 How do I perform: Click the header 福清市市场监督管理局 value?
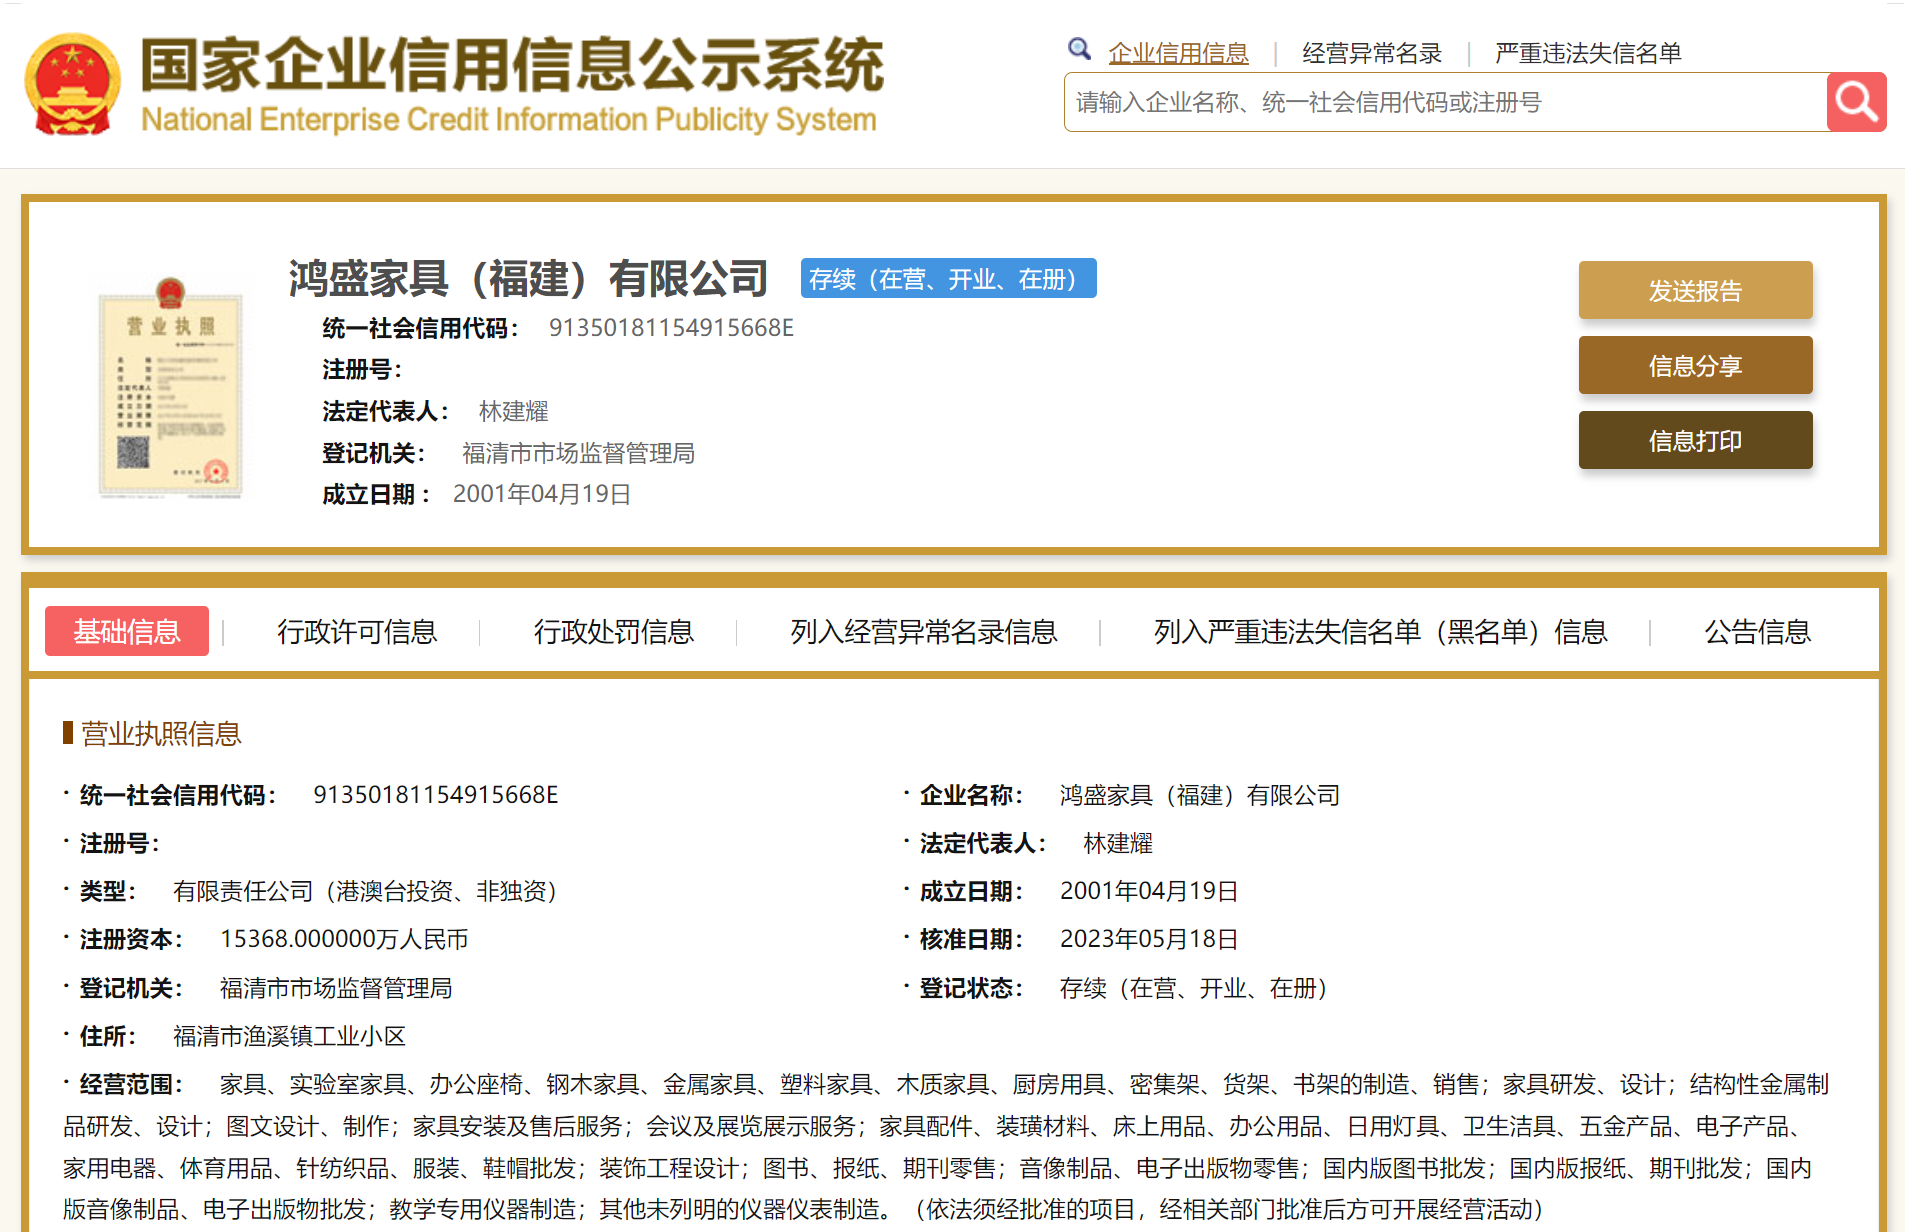[578, 453]
